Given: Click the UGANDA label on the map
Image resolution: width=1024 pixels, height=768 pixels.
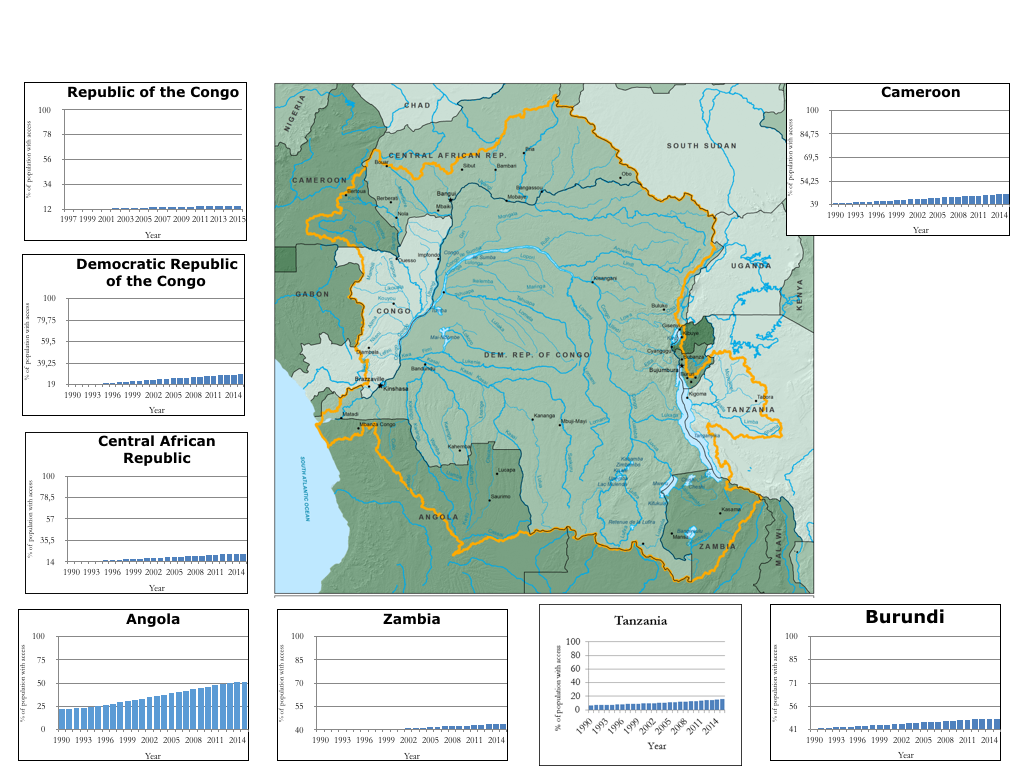Looking at the screenshot, I should tap(750, 266).
